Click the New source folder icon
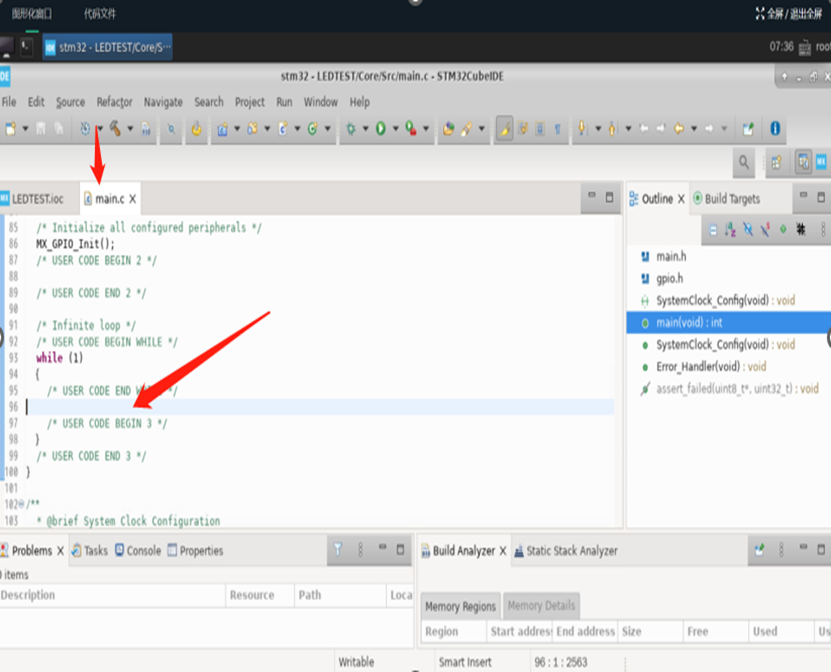Image resolution: width=831 pixels, height=672 pixels. (x=252, y=128)
